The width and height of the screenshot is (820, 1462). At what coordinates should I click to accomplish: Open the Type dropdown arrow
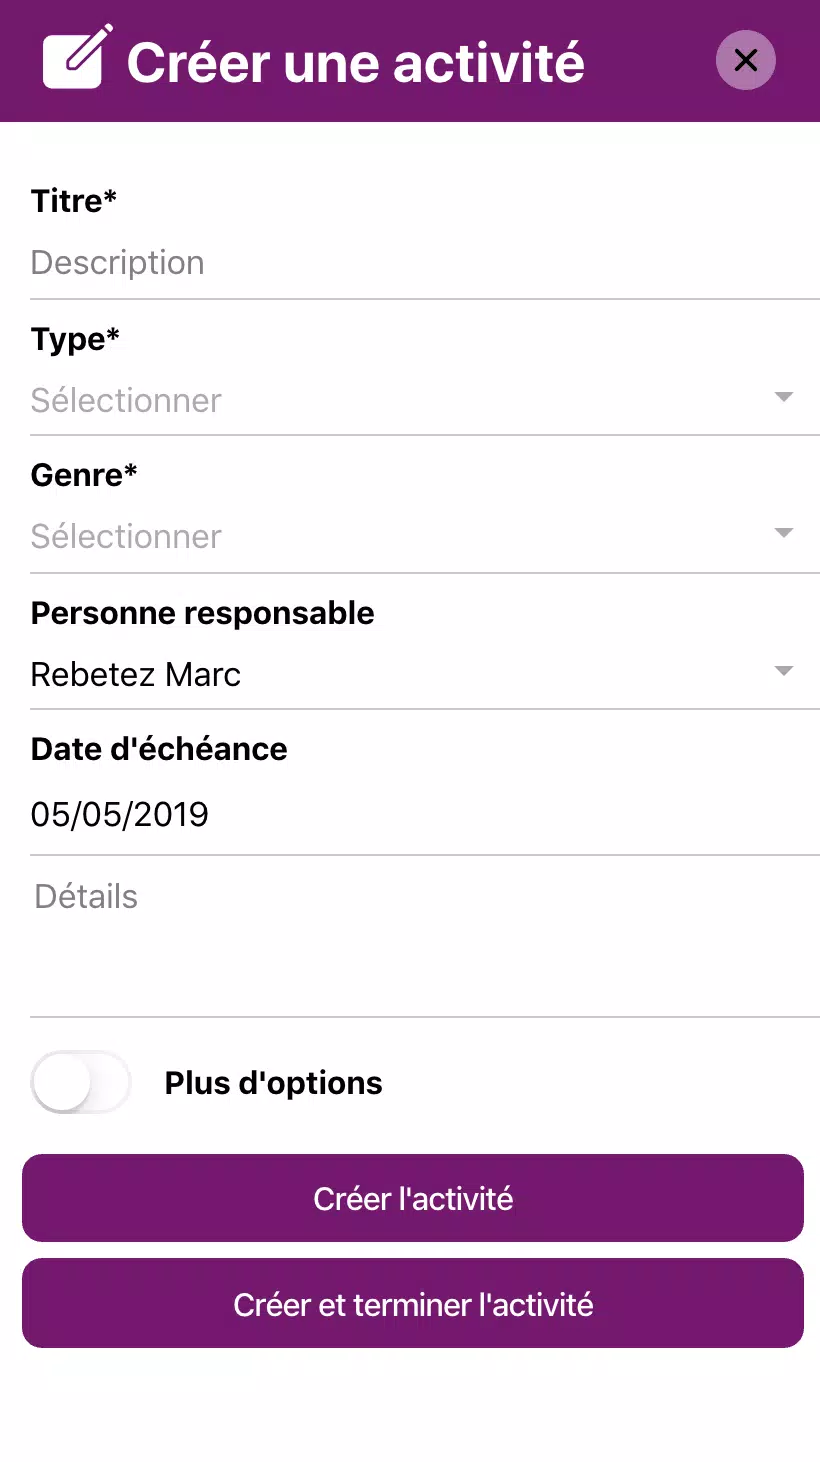[x=784, y=397]
